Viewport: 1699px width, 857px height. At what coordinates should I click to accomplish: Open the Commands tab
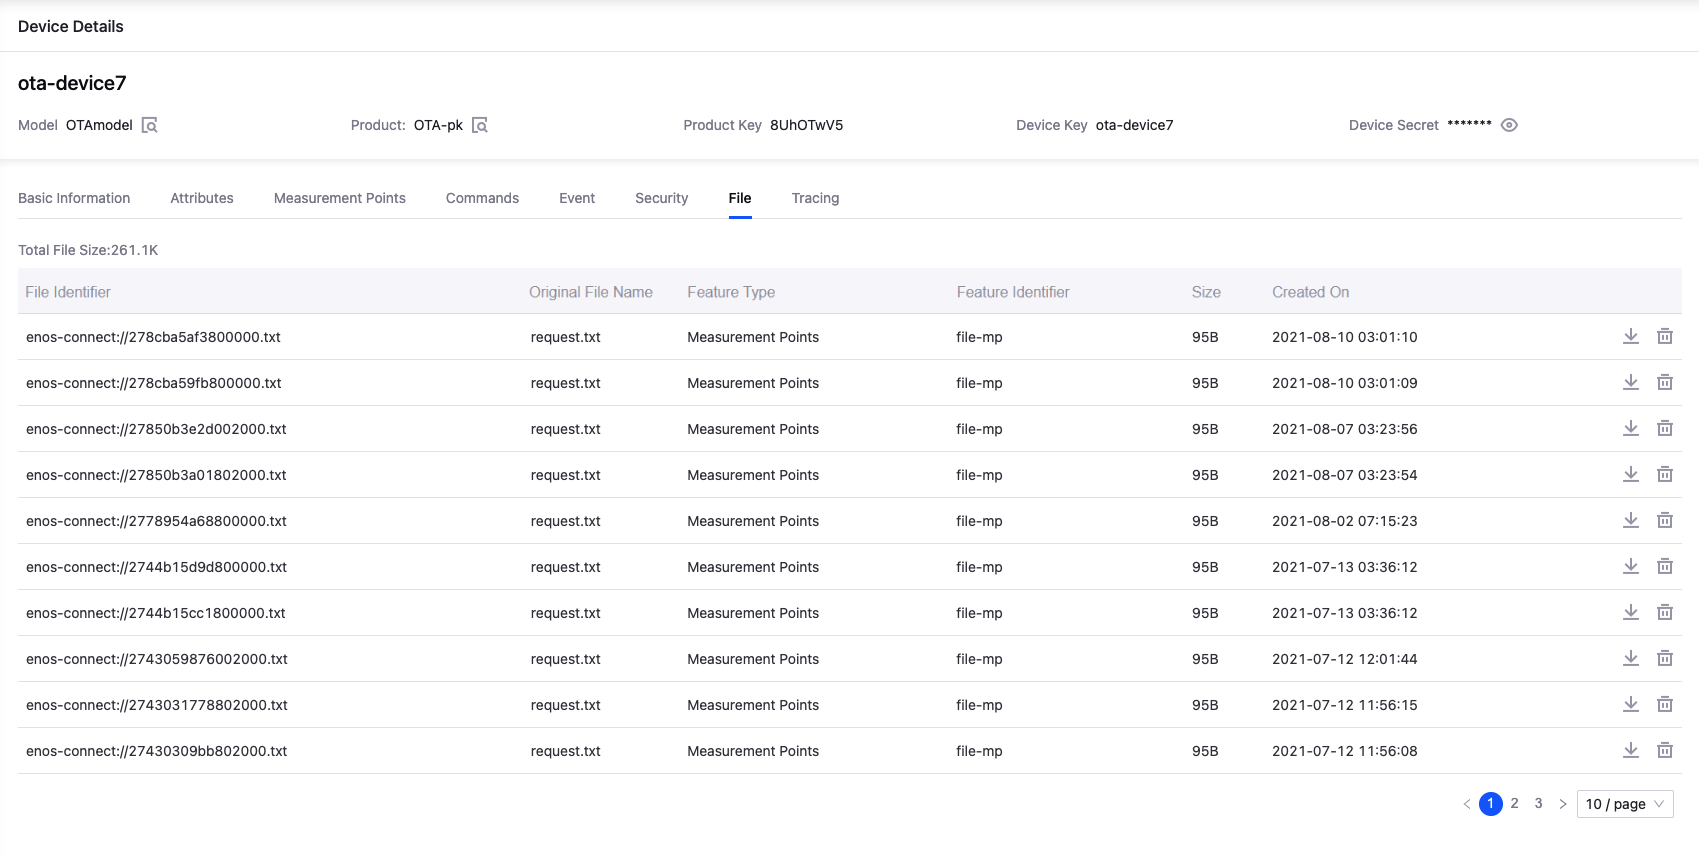[x=482, y=198]
